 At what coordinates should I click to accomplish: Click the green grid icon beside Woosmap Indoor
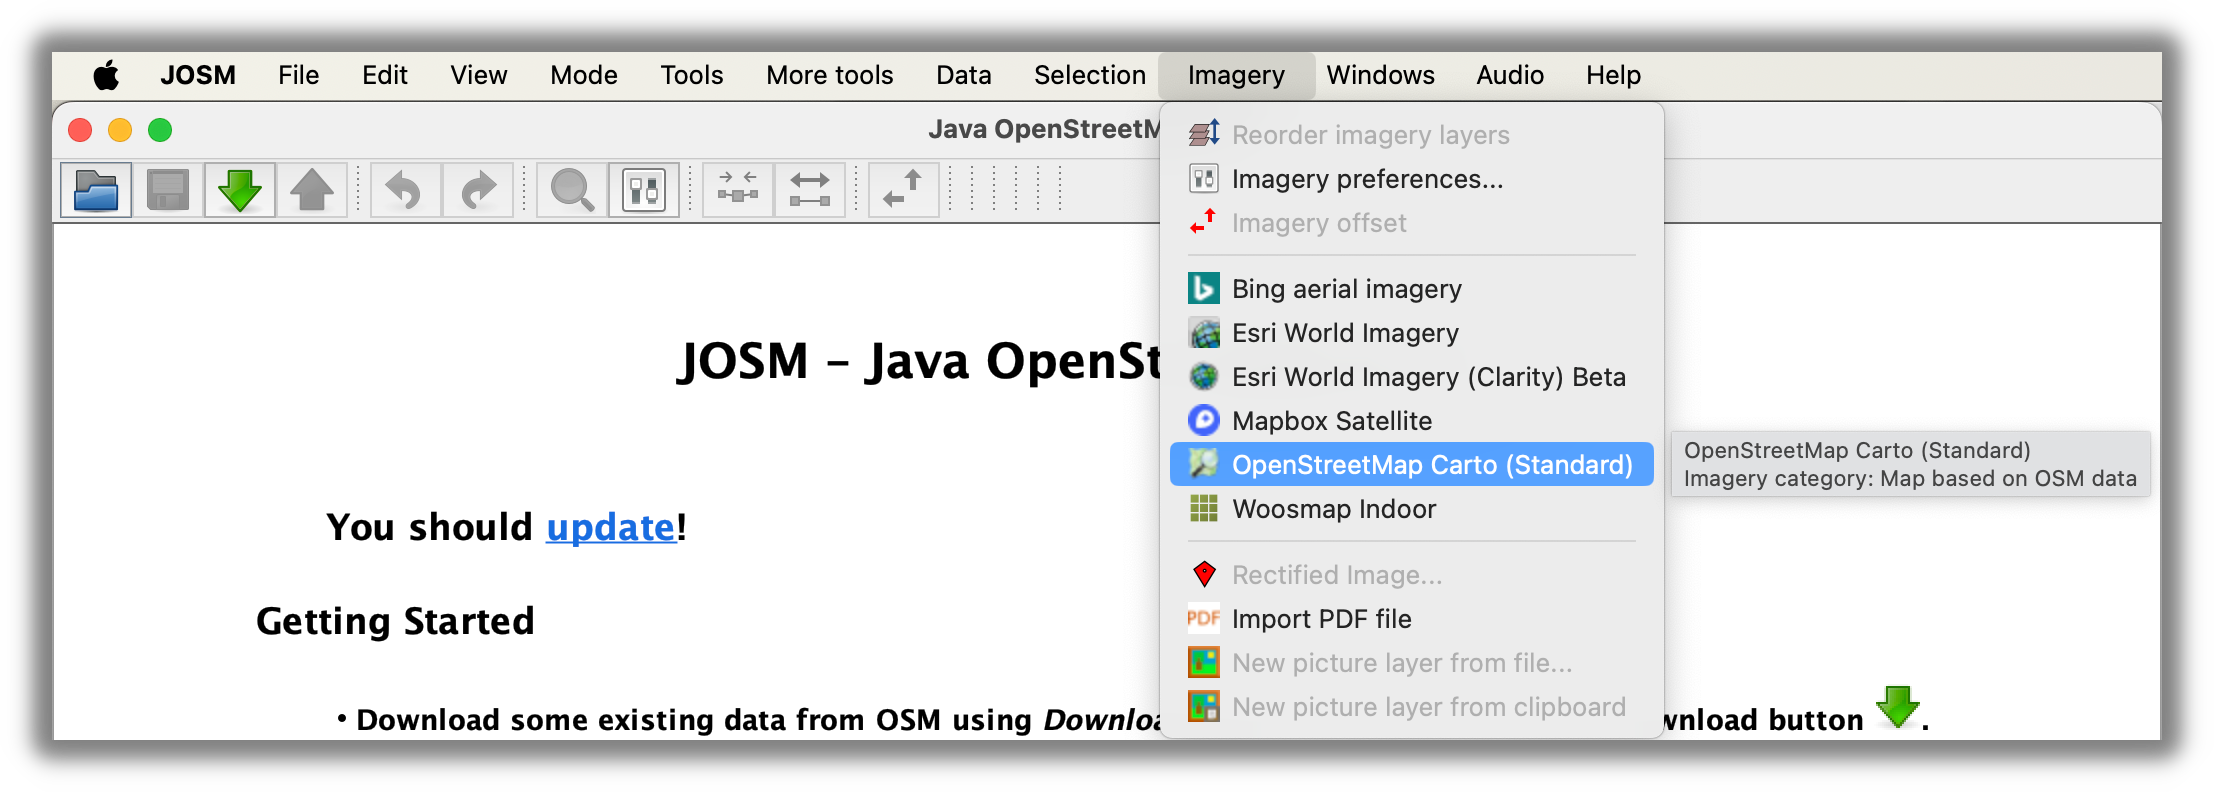click(x=1204, y=508)
